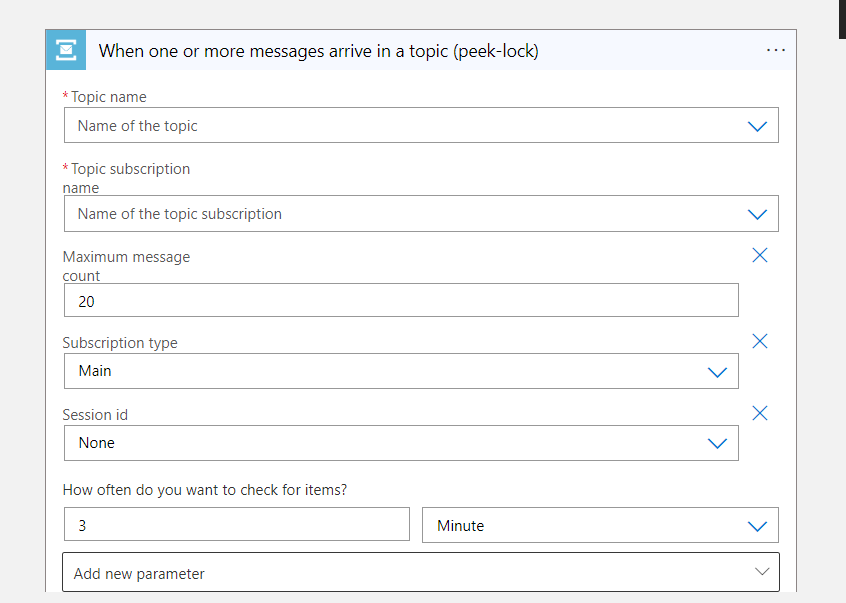Remove the Session id parameter
The image size is (846, 603).
[x=760, y=413]
